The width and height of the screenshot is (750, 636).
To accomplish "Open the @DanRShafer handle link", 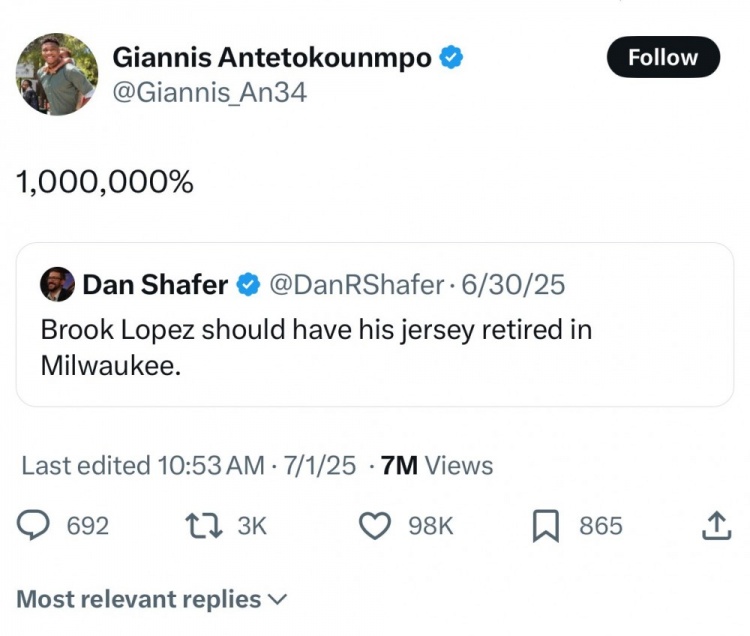I will (x=355, y=285).
